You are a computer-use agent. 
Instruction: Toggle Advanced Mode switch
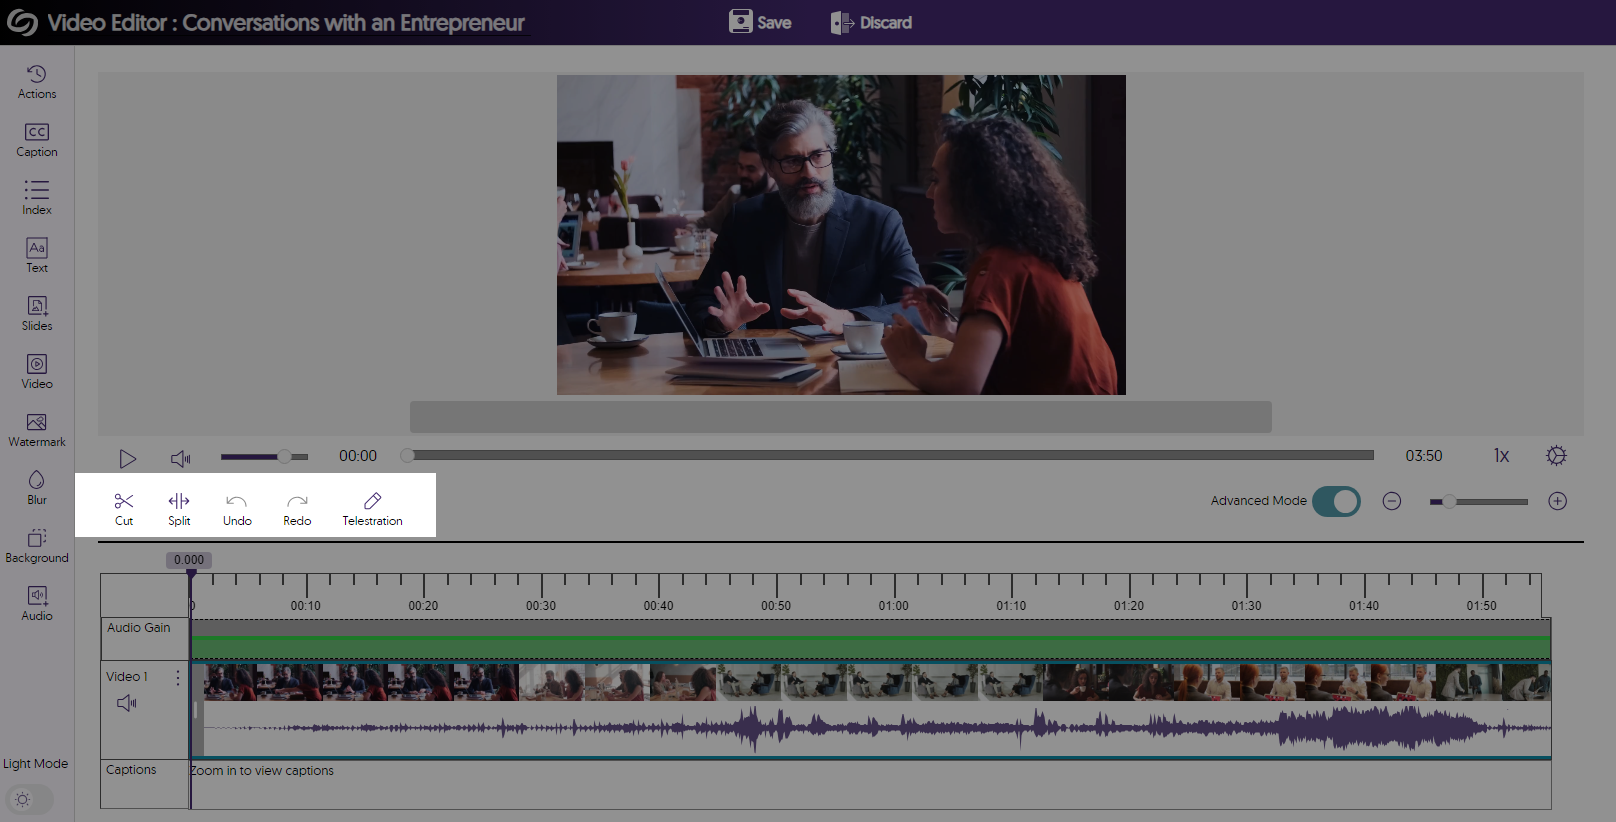[1336, 501]
